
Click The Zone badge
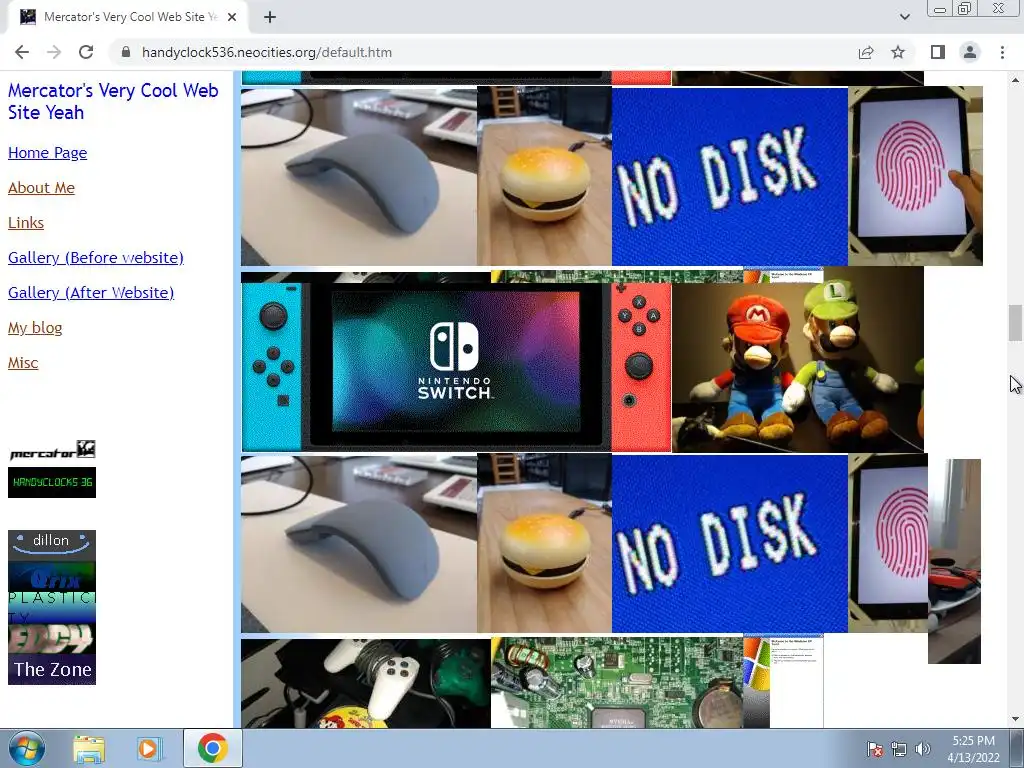52,669
